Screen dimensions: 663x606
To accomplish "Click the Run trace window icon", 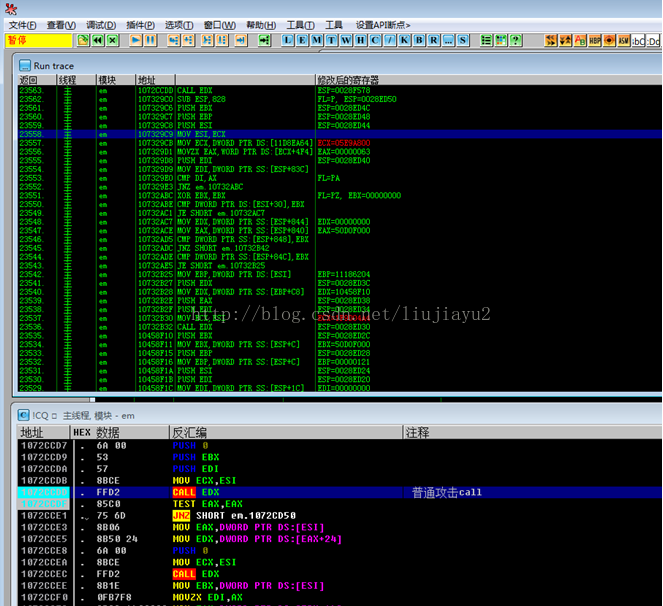I will (x=25, y=66).
